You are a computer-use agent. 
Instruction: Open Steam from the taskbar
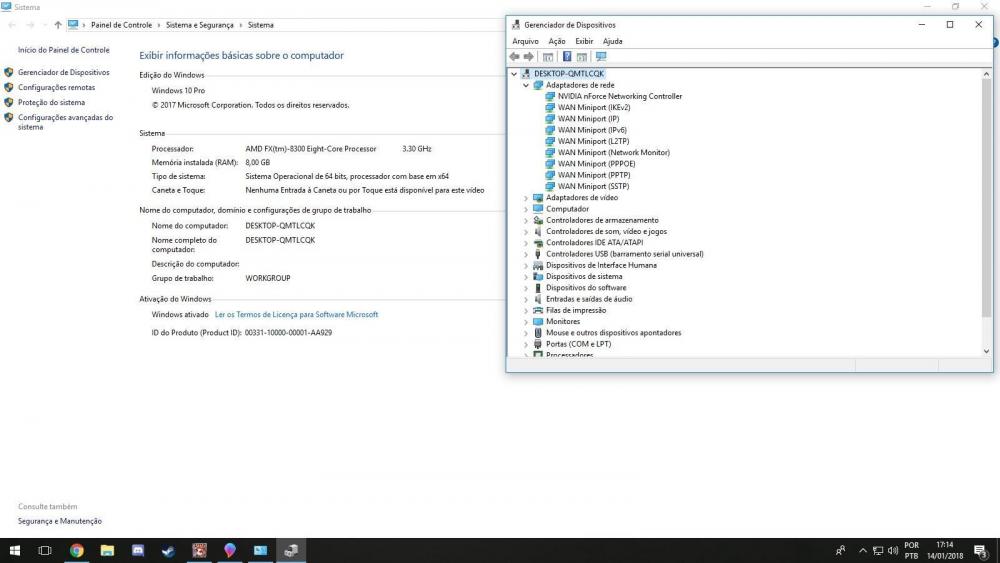coord(168,550)
